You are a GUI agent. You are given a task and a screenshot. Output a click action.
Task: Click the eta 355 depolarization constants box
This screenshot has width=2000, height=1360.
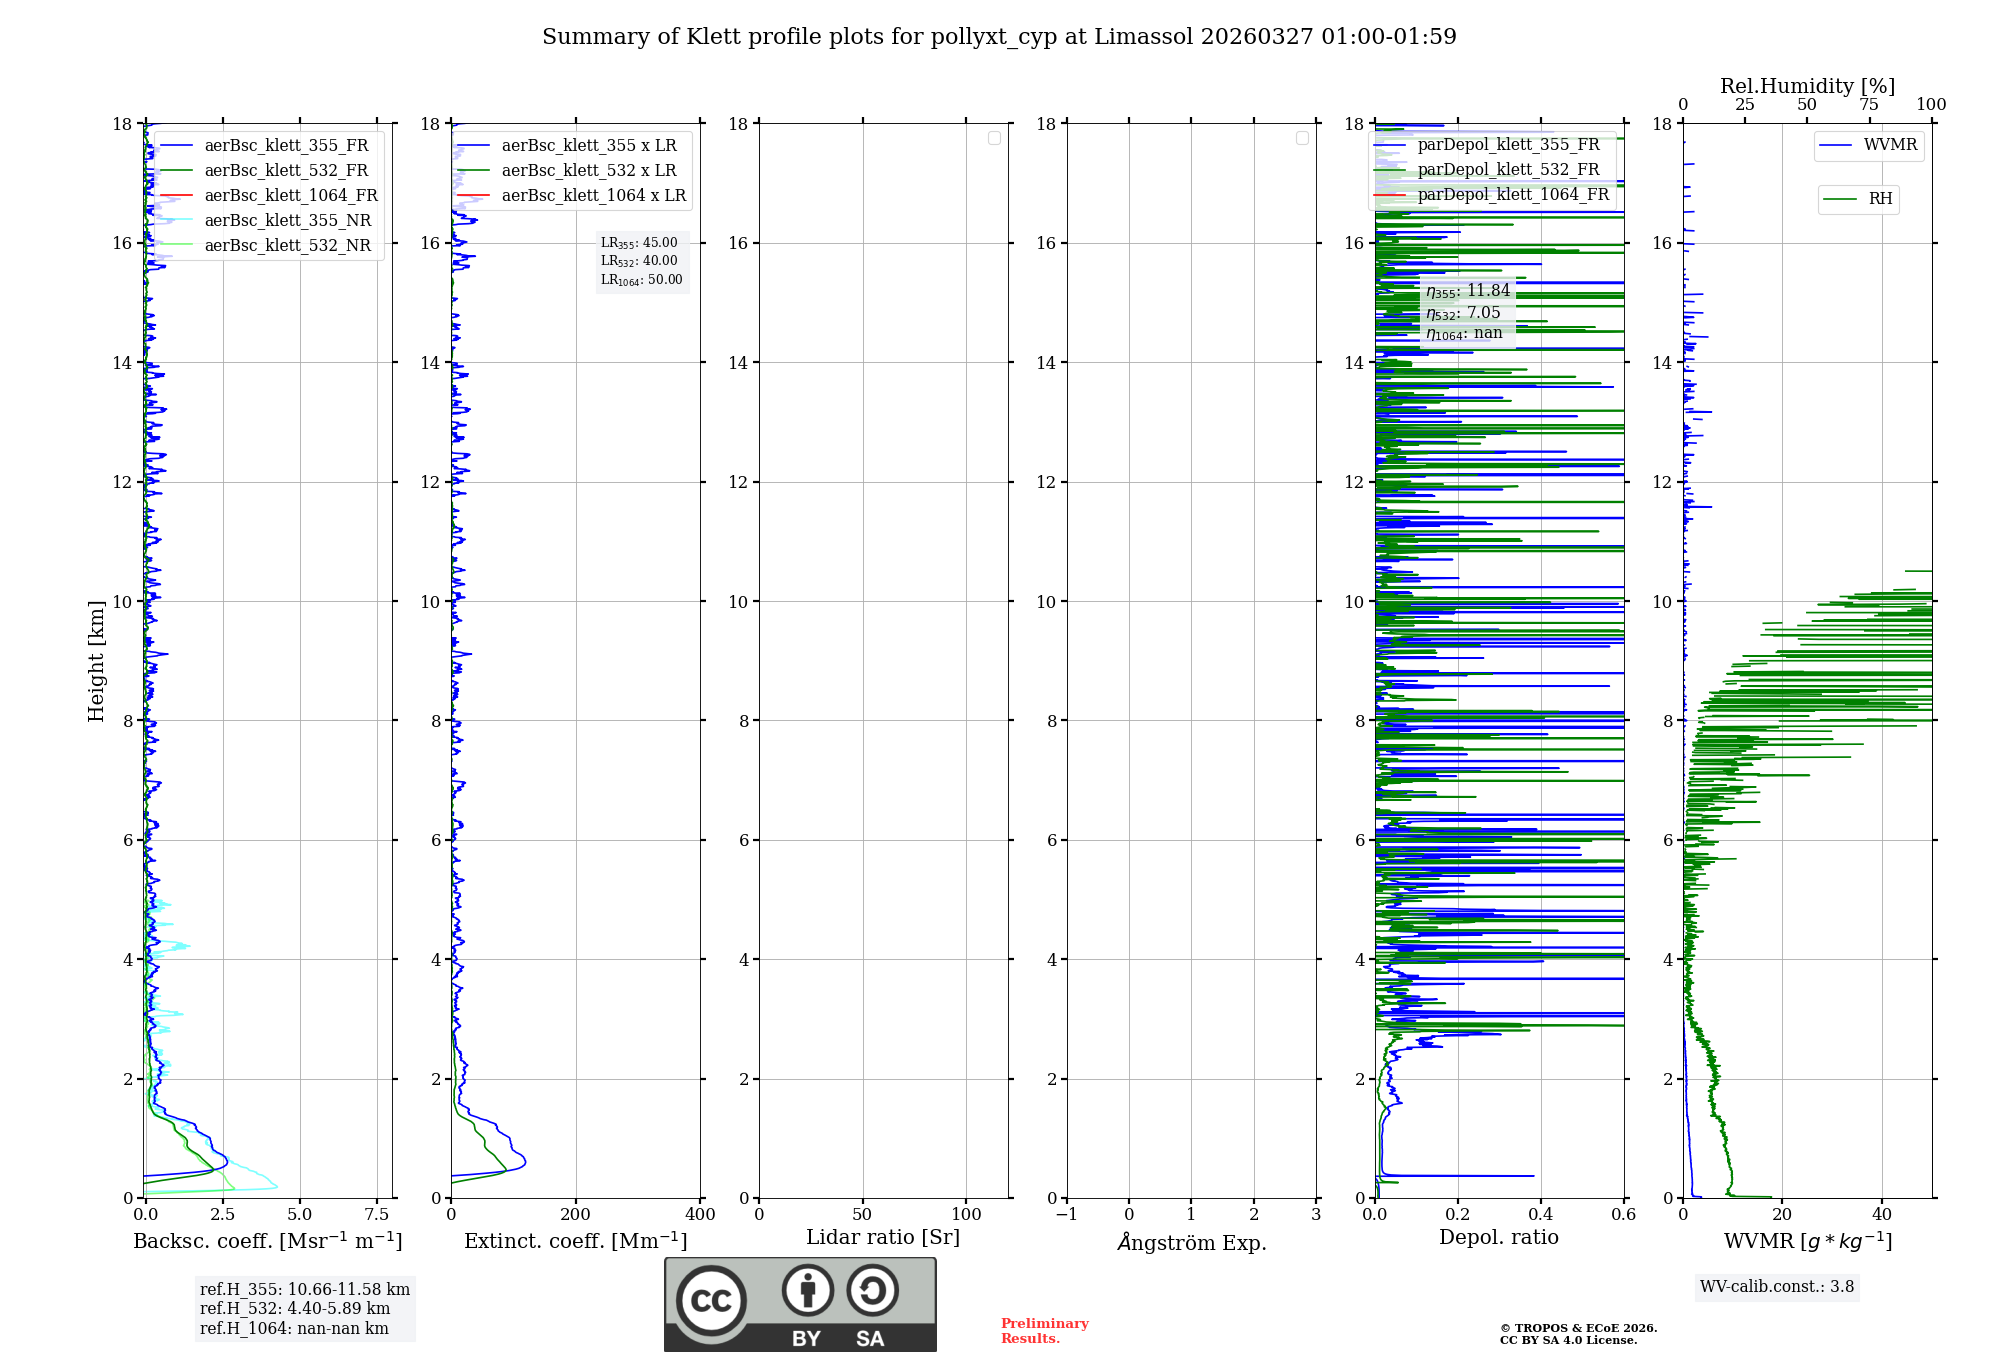(x=1467, y=312)
